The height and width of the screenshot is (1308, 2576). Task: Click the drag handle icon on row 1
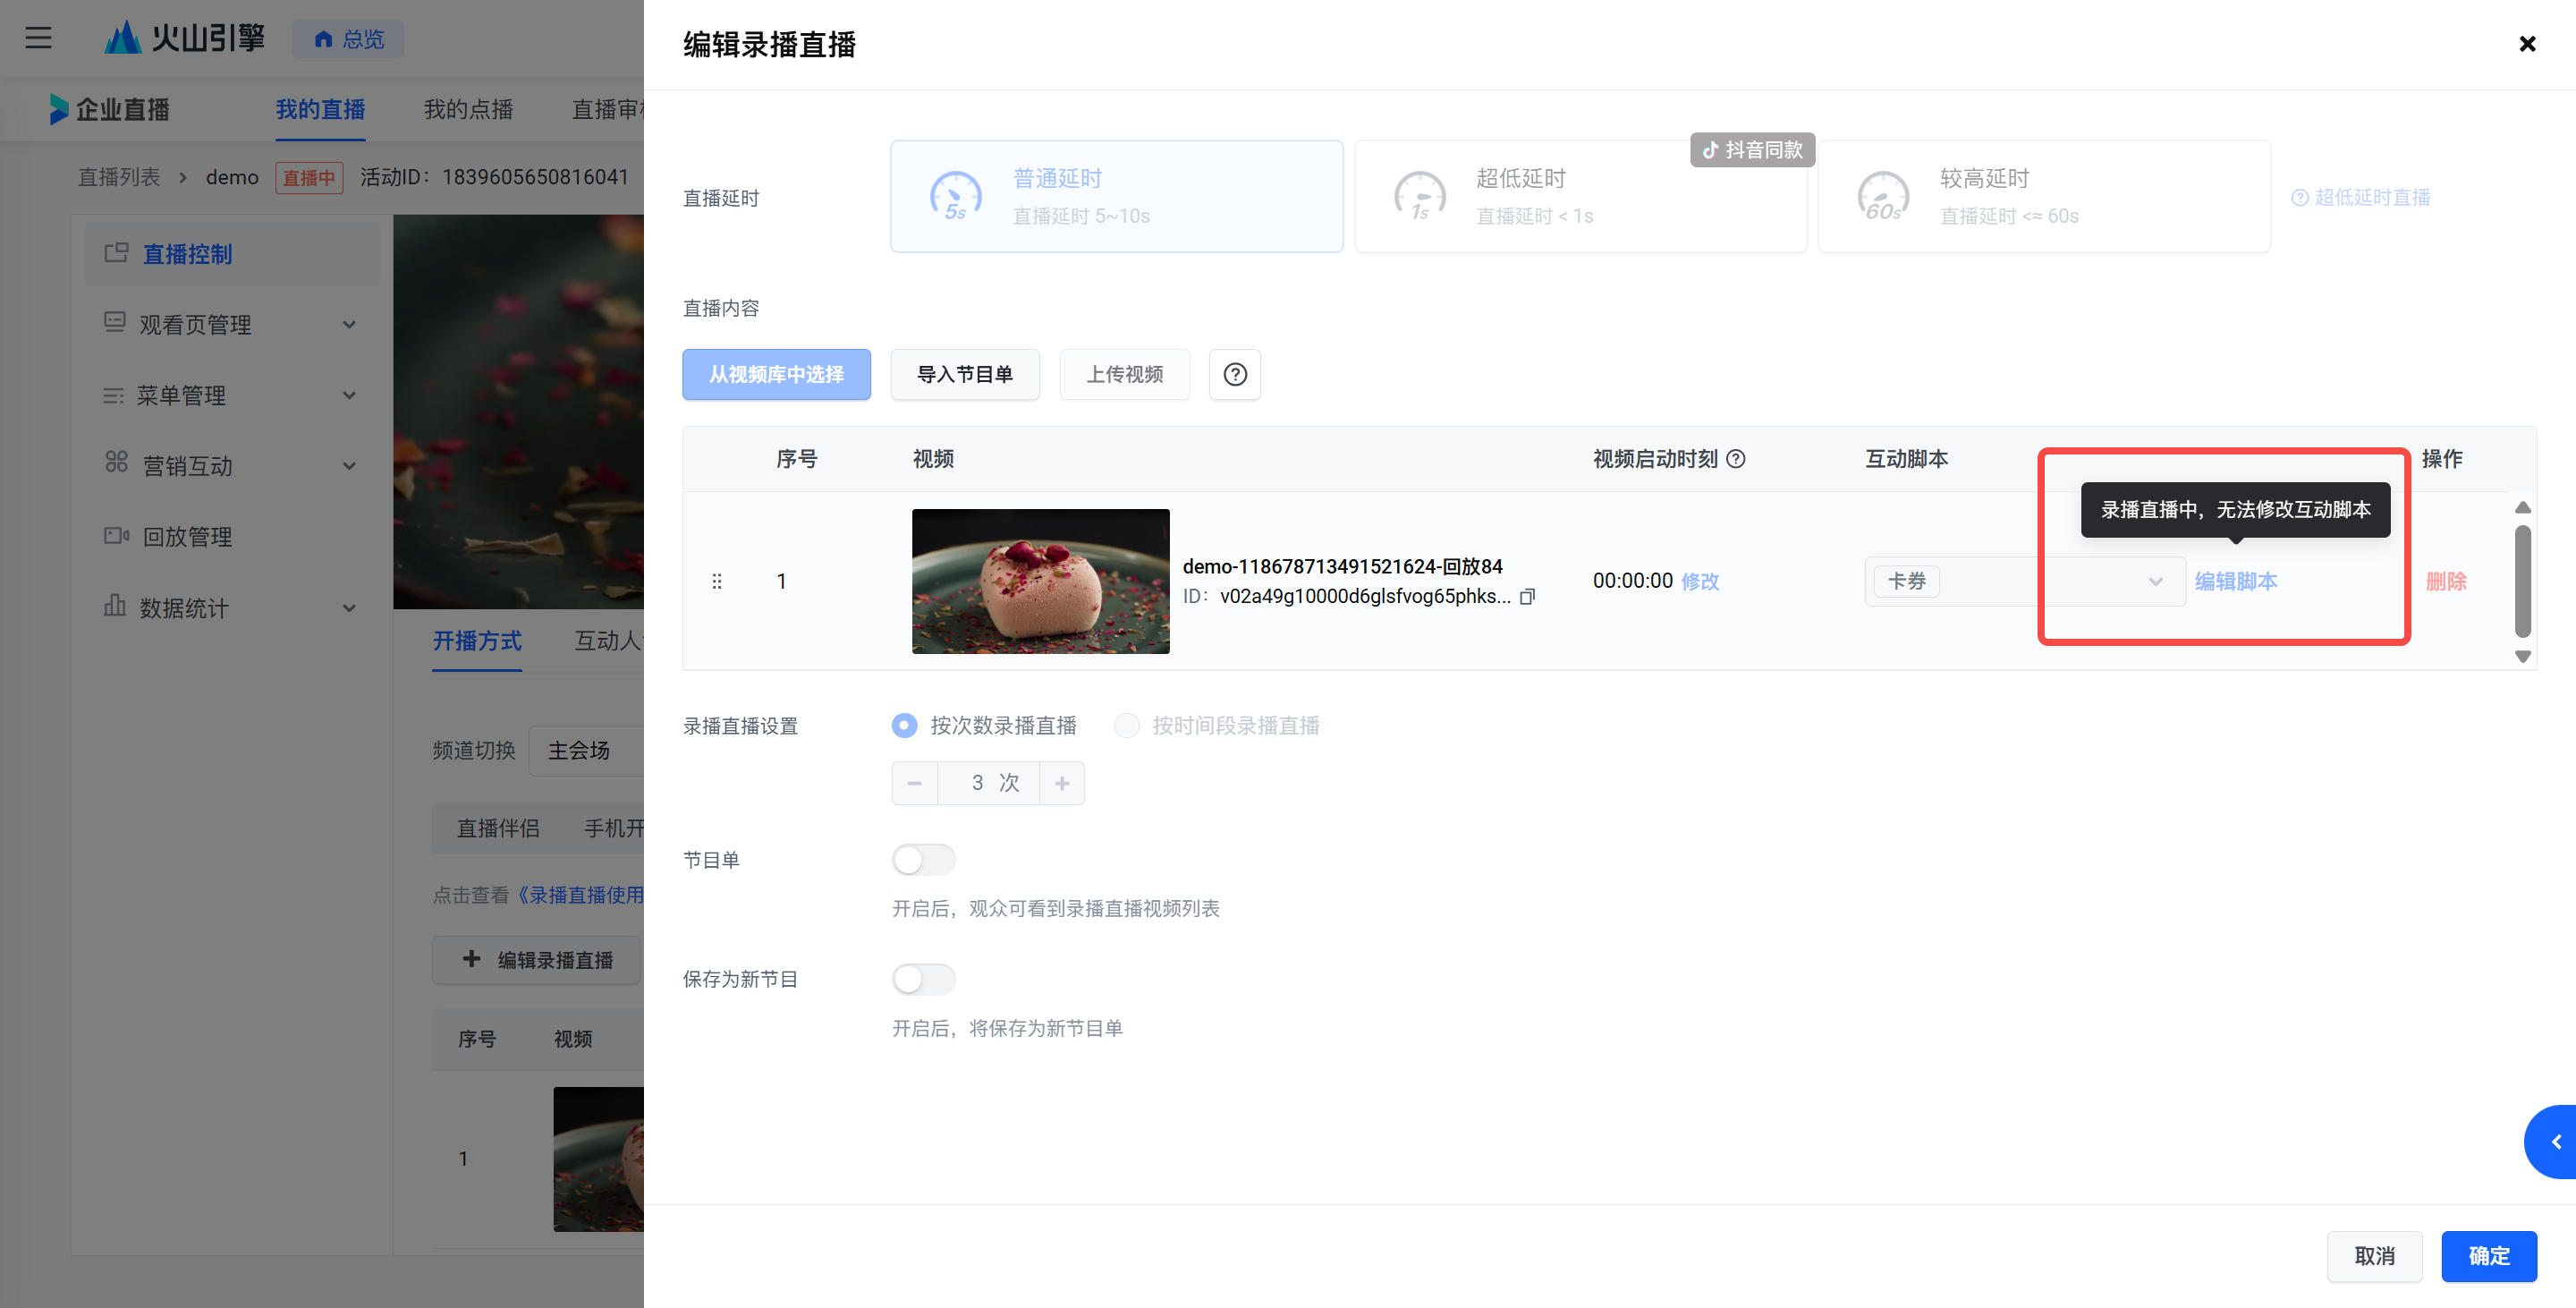point(716,581)
